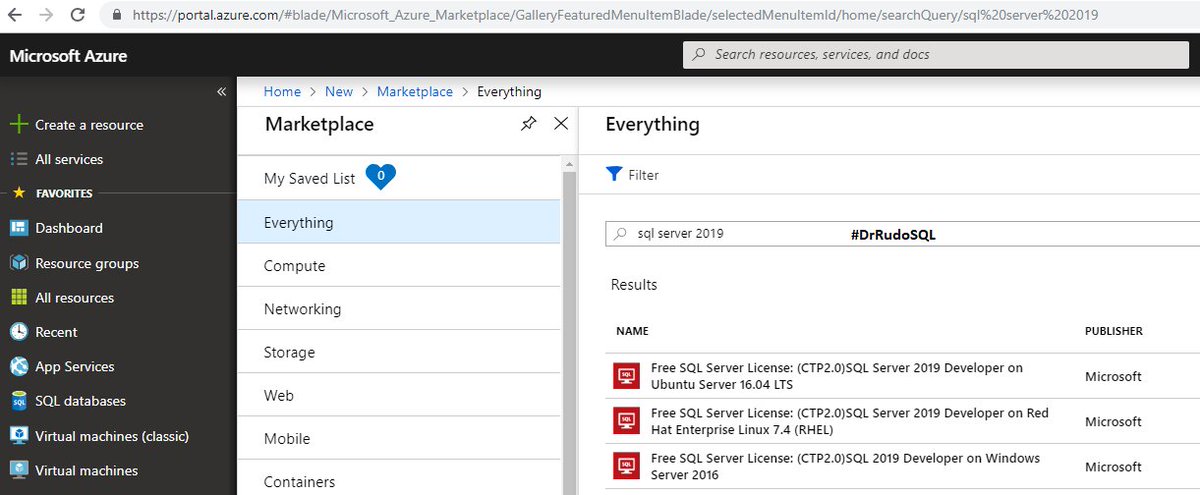Open the App Services globe icon
The image size is (1200, 495).
click(18, 366)
